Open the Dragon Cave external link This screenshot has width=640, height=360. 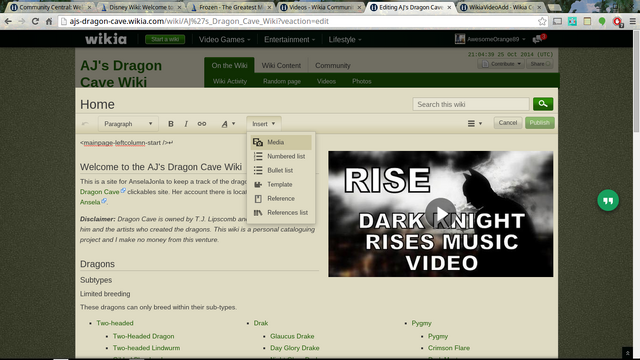(100, 192)
